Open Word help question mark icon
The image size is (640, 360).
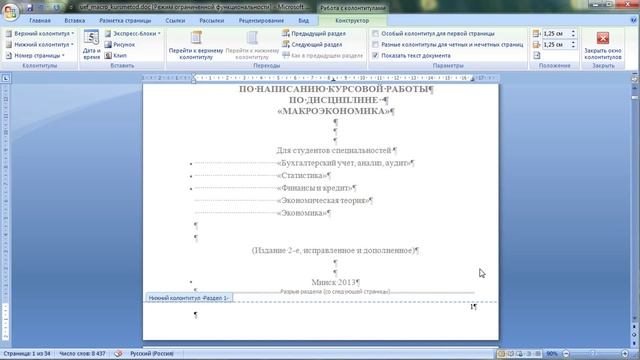pos(633,20)
